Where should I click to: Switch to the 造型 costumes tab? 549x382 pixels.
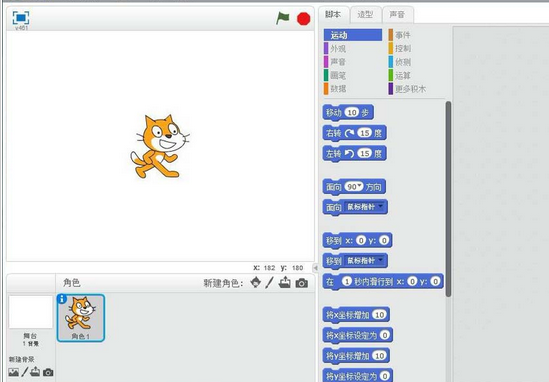365,15
